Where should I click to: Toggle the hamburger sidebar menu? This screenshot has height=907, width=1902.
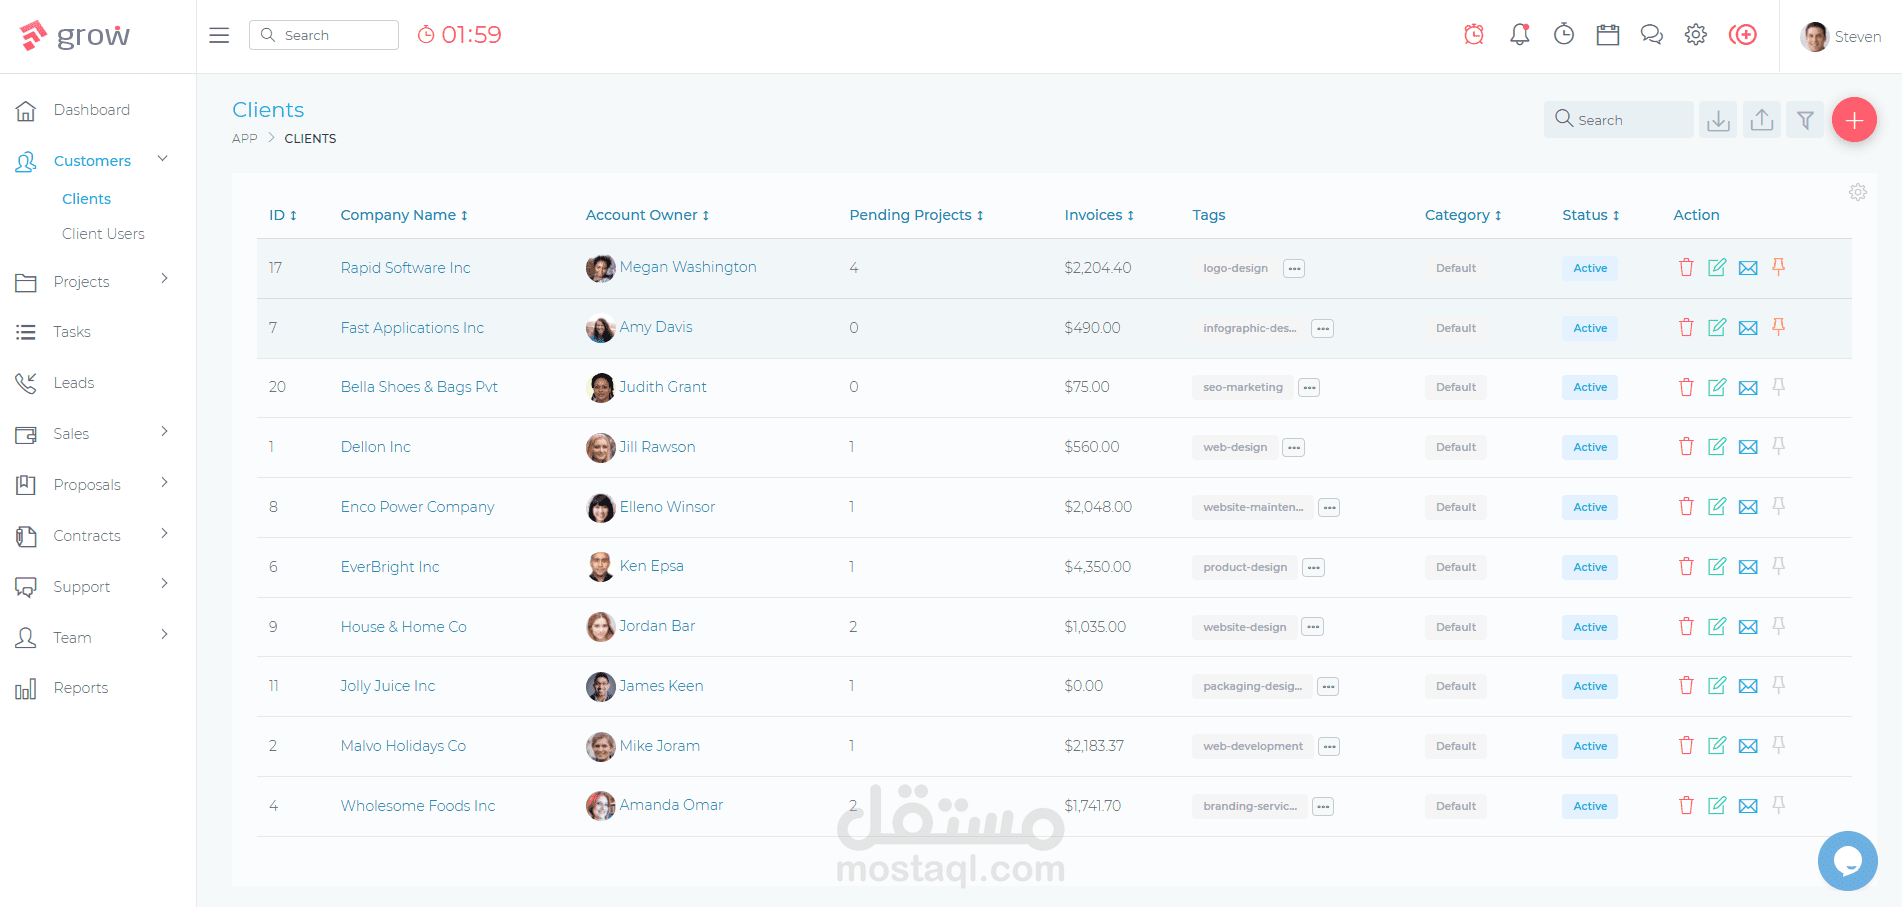click(x=219, y=35)
